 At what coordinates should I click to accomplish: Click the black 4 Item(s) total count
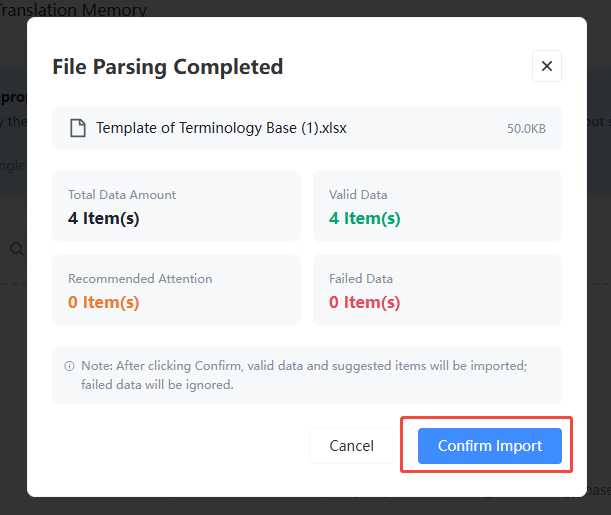coord(104,218)
